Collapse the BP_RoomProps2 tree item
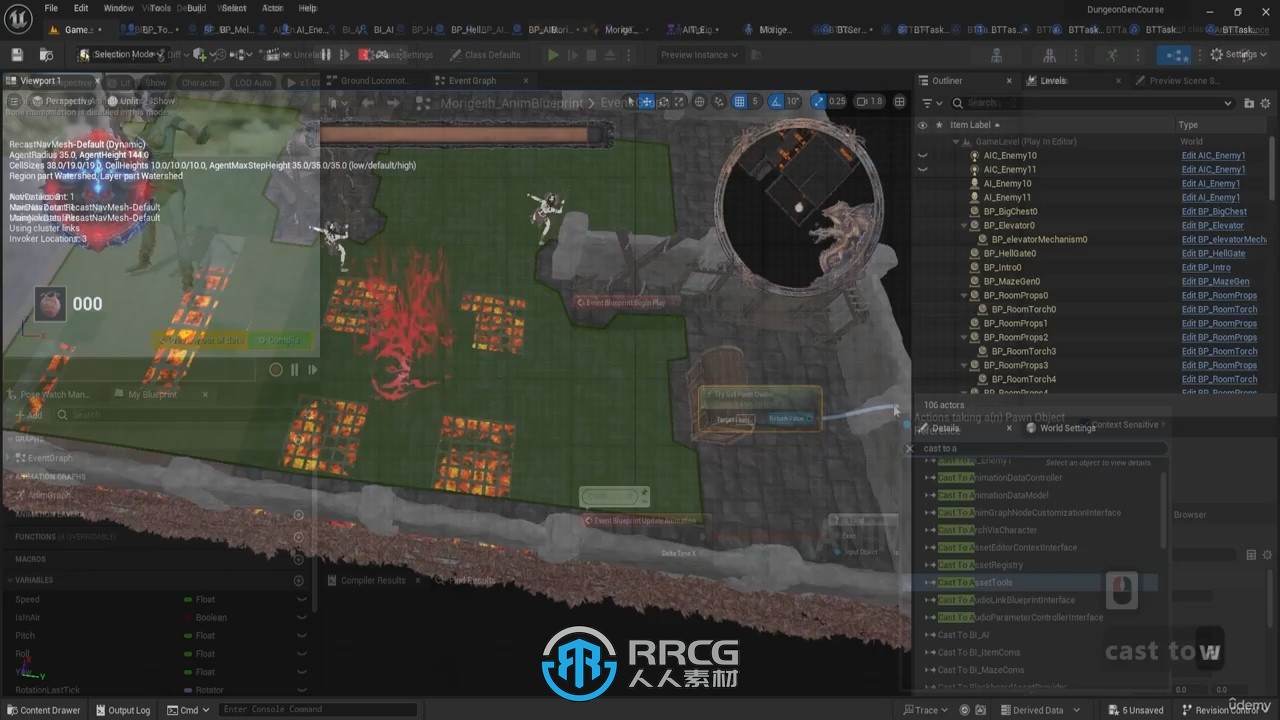 [964, 337]
